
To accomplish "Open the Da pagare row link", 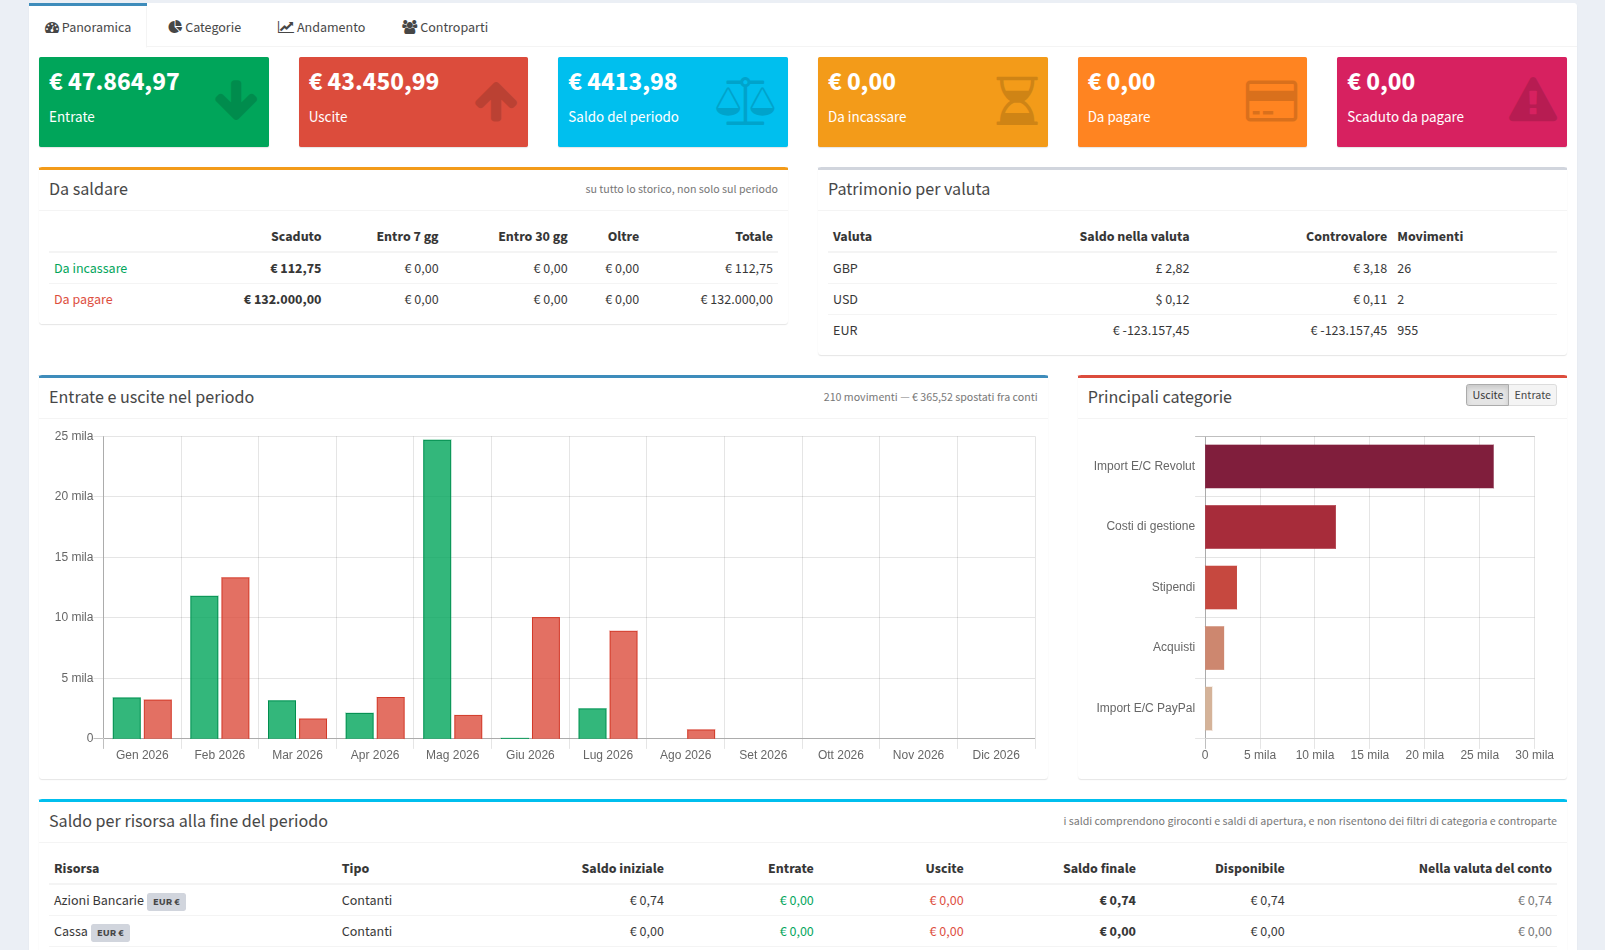I will (x=83, y=299).
